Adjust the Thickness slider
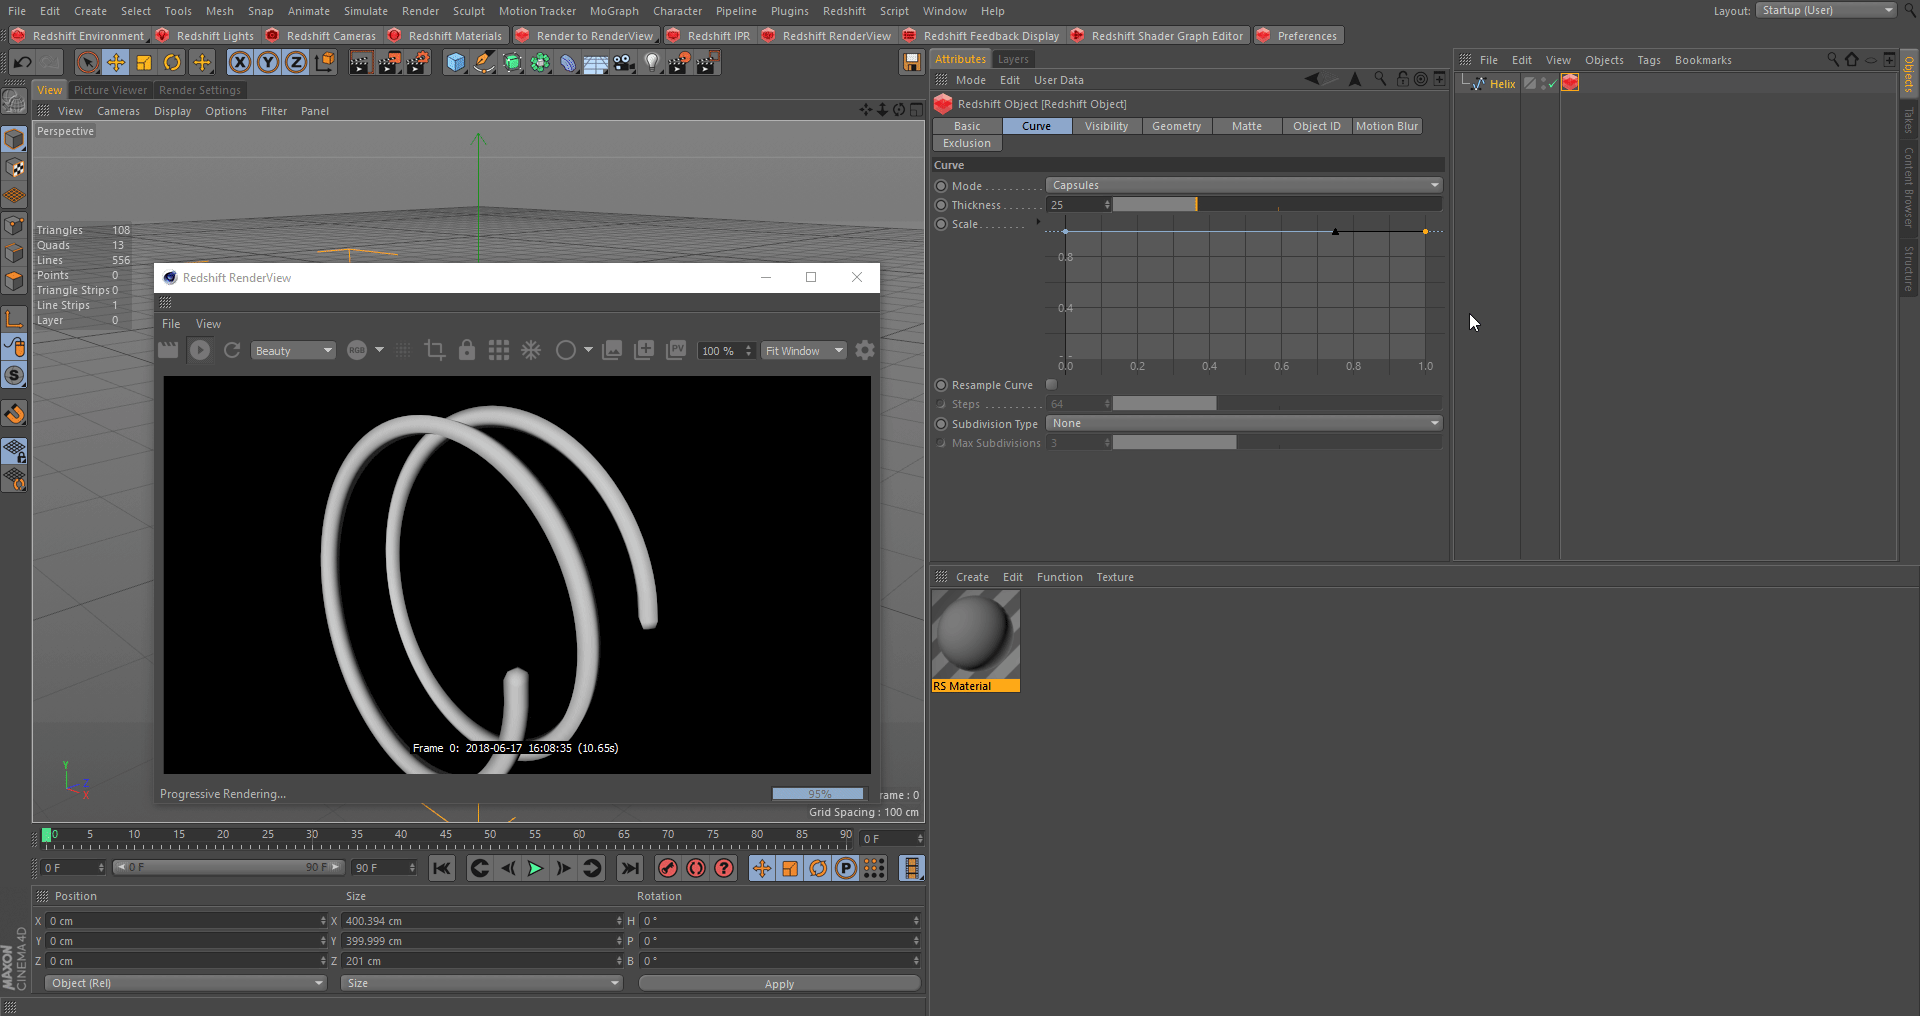The image size is (1920, 1016). point(1277,204)
